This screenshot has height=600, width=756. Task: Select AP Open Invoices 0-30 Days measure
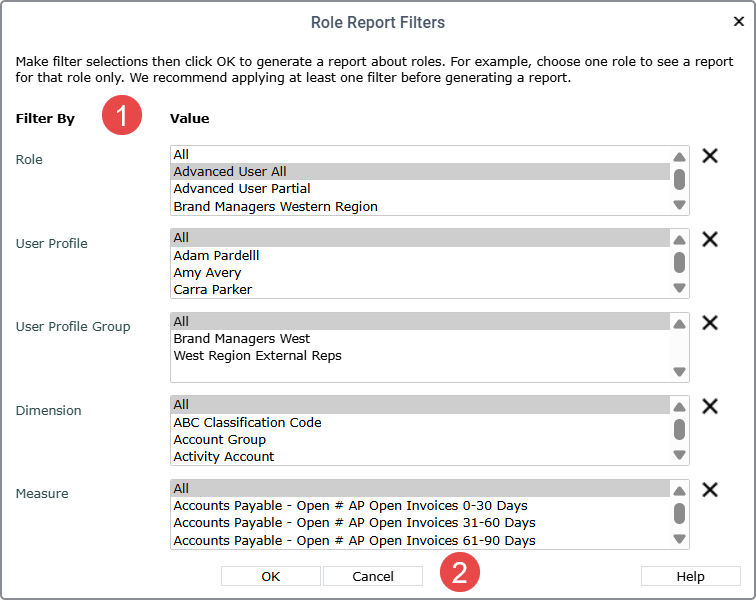coord(420,505)
